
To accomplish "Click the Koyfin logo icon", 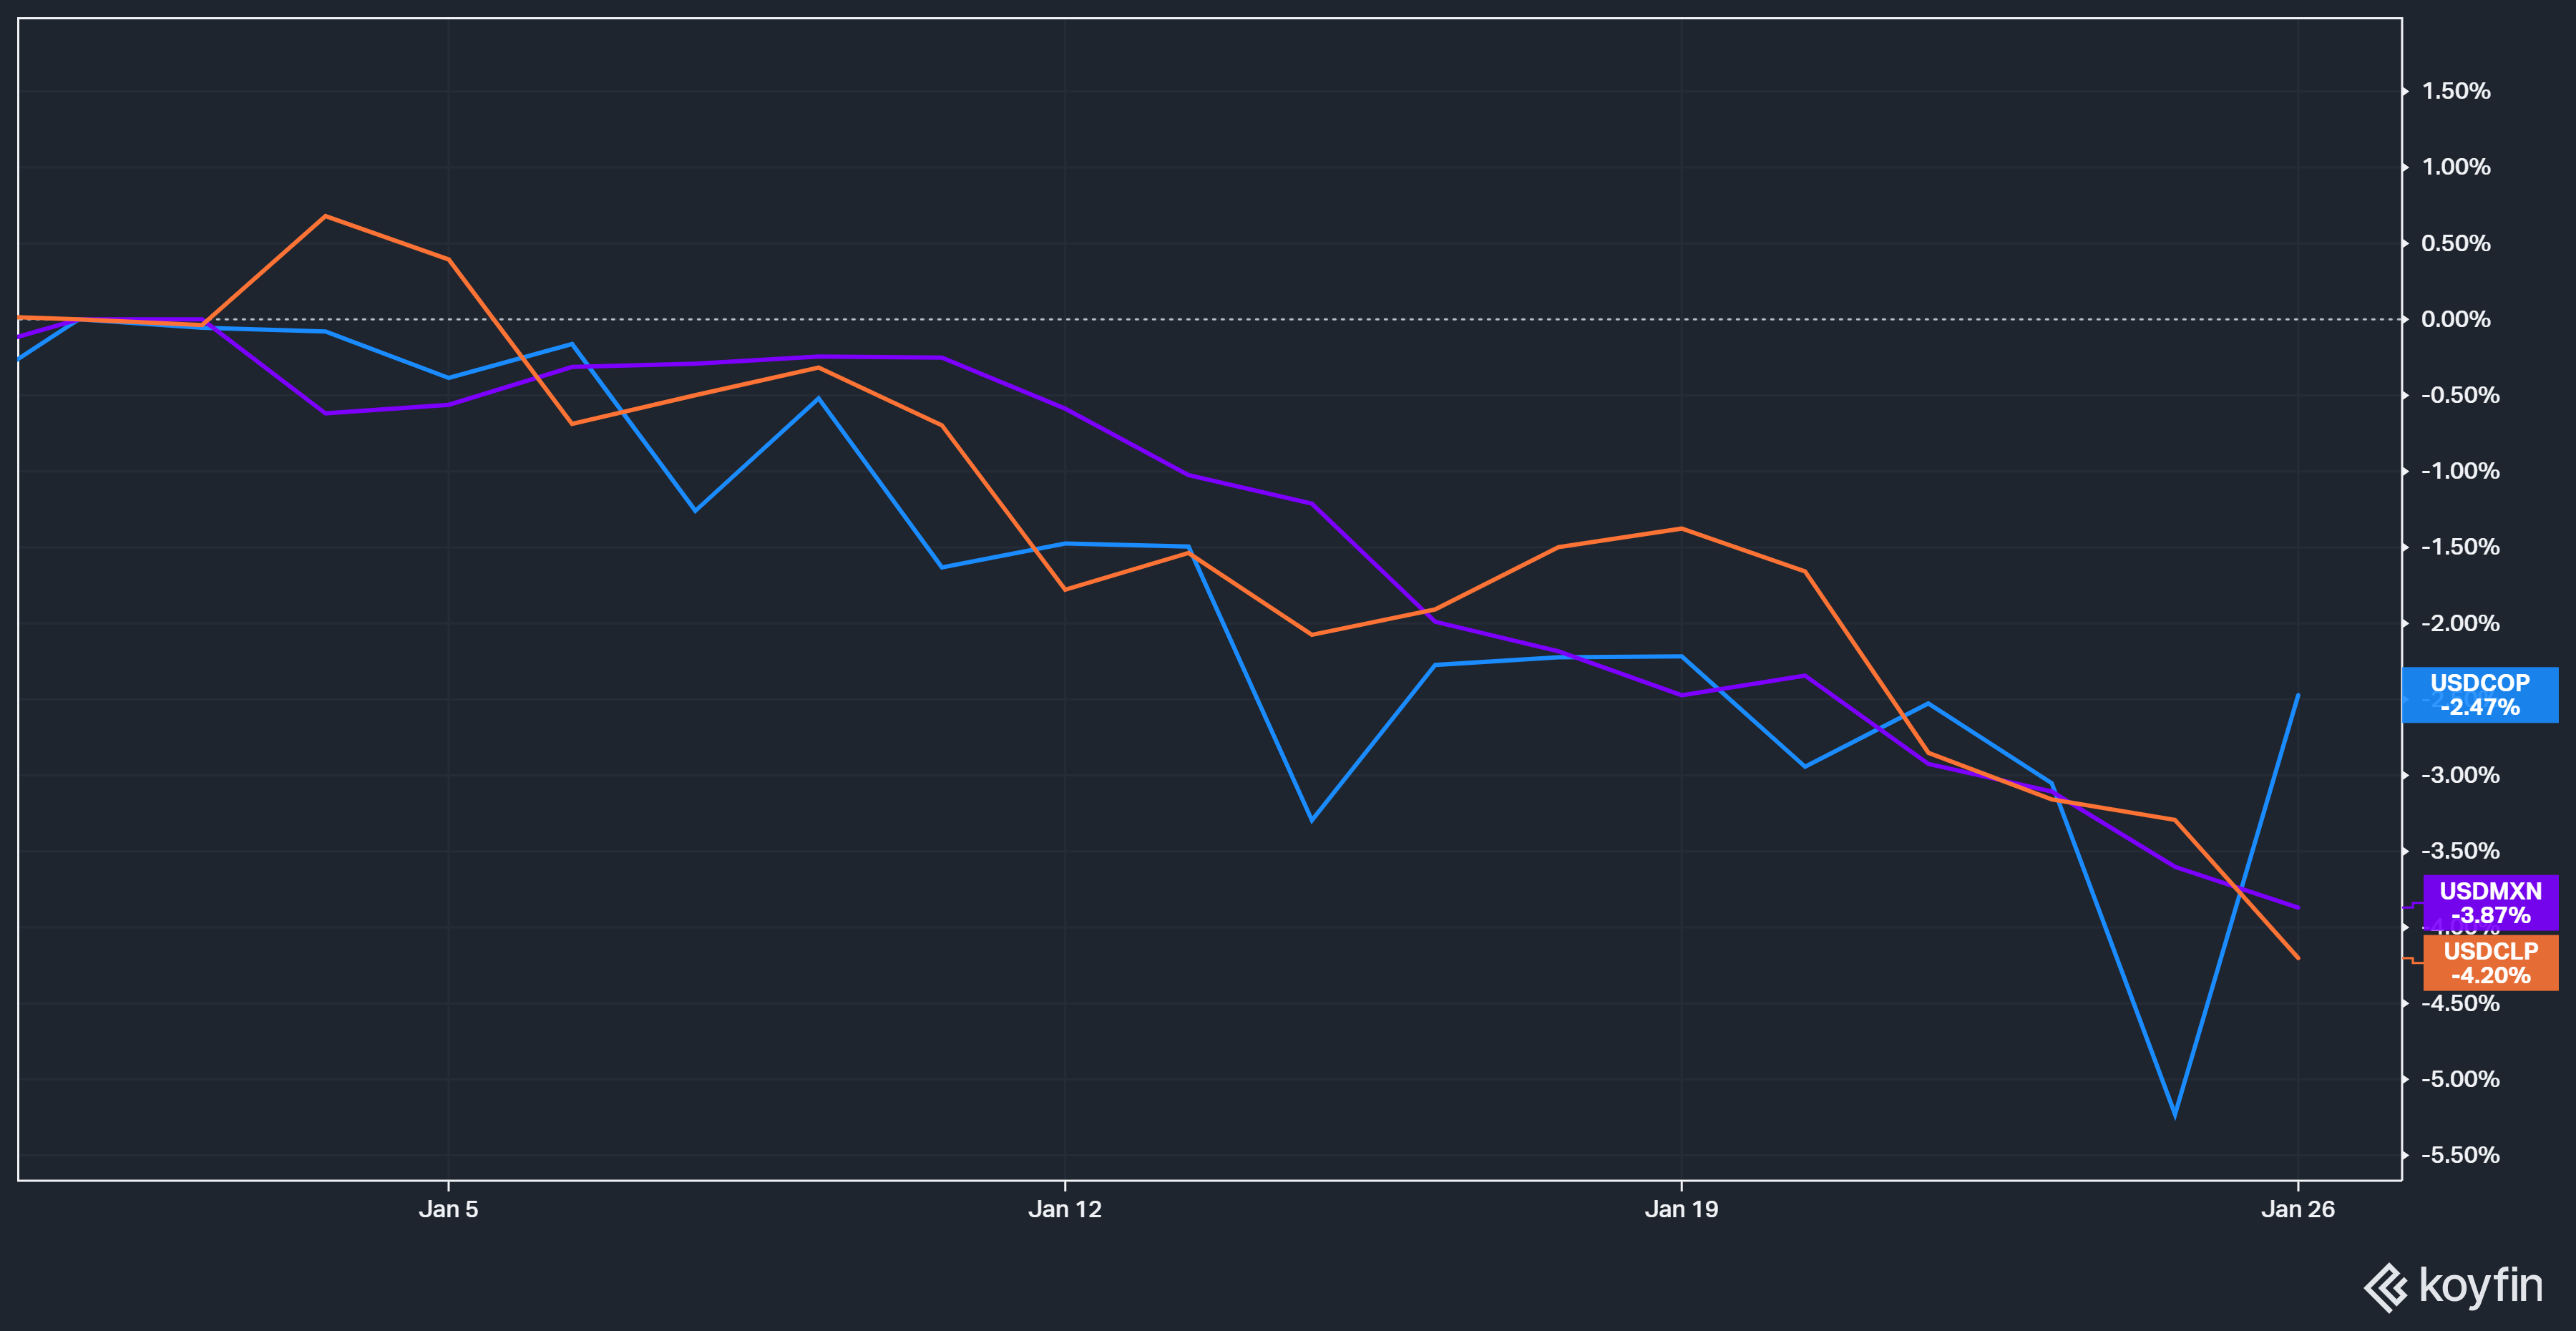I will (2386, 1287).
